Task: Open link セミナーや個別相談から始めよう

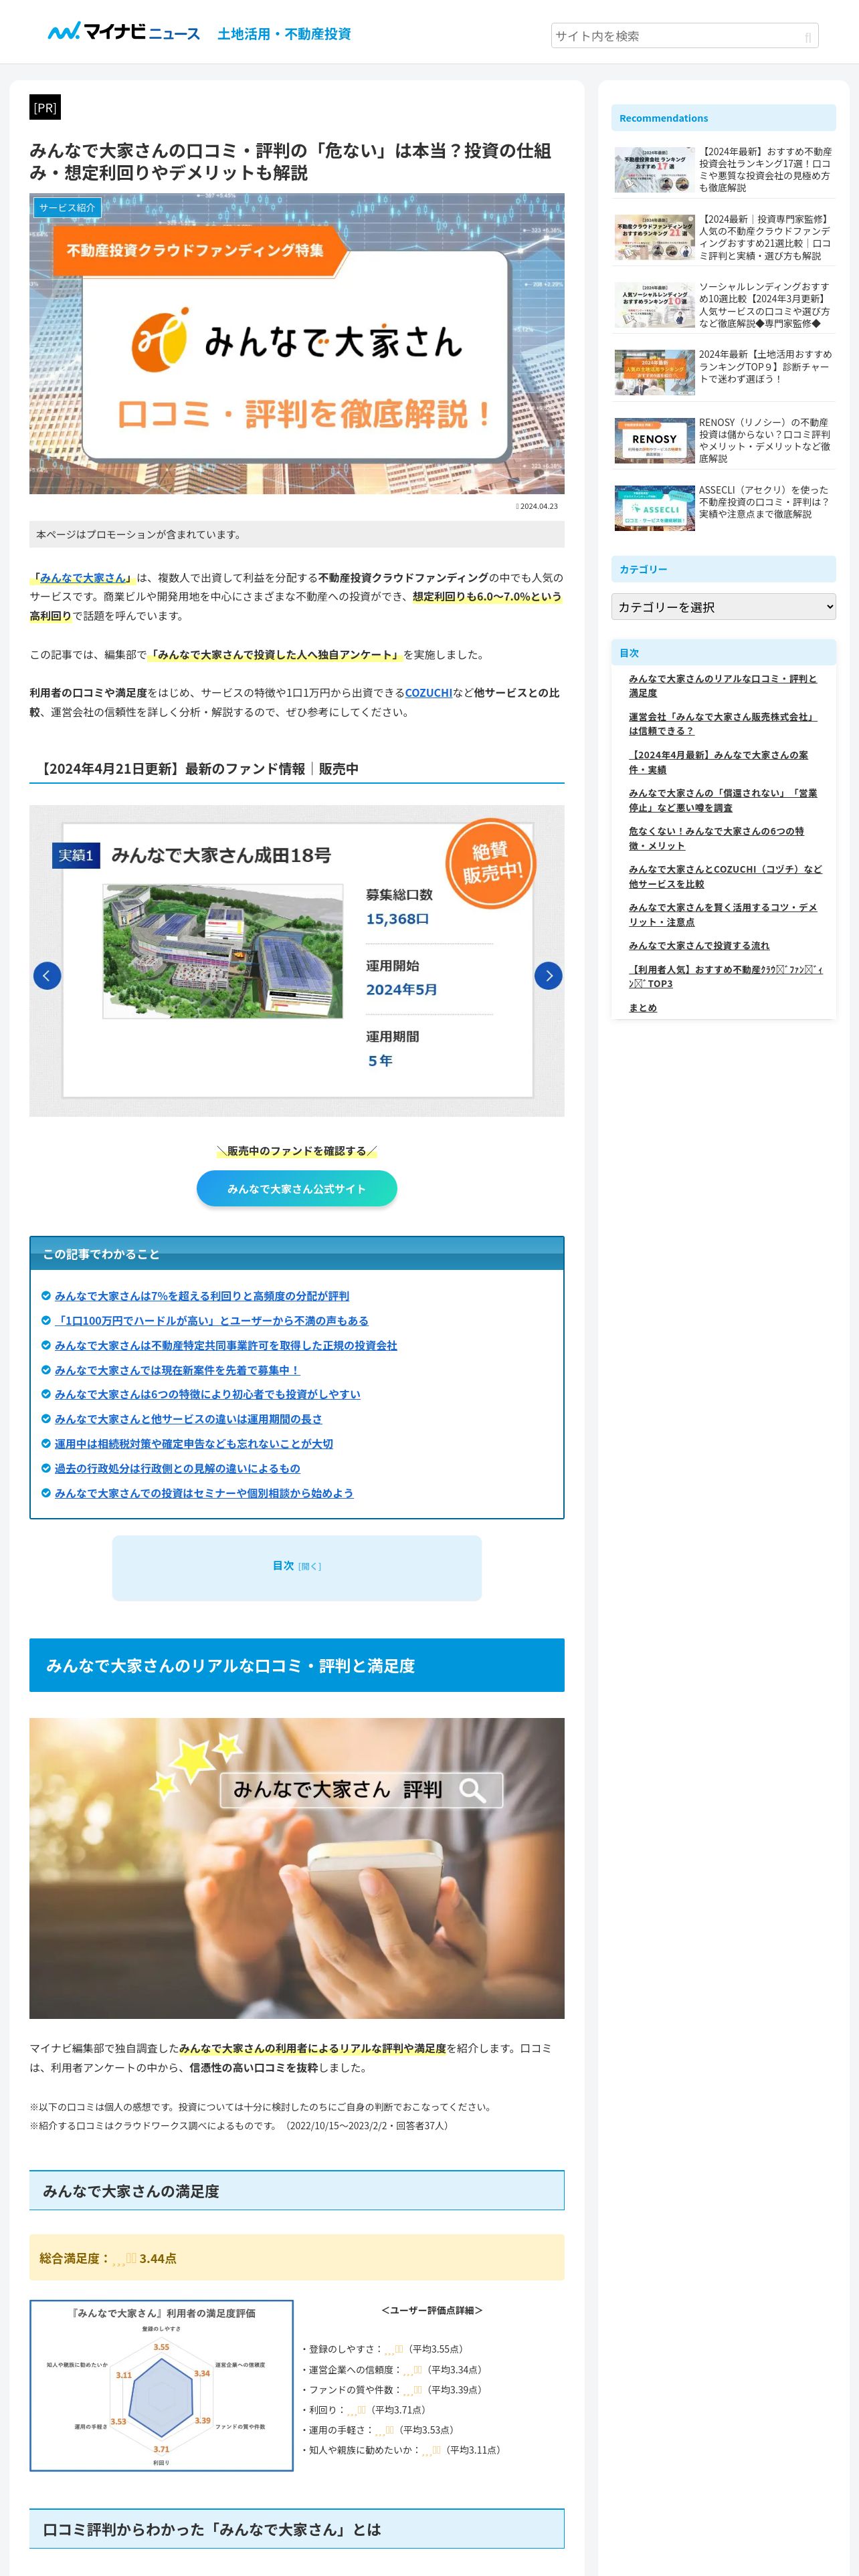Action: (204, 1494)
